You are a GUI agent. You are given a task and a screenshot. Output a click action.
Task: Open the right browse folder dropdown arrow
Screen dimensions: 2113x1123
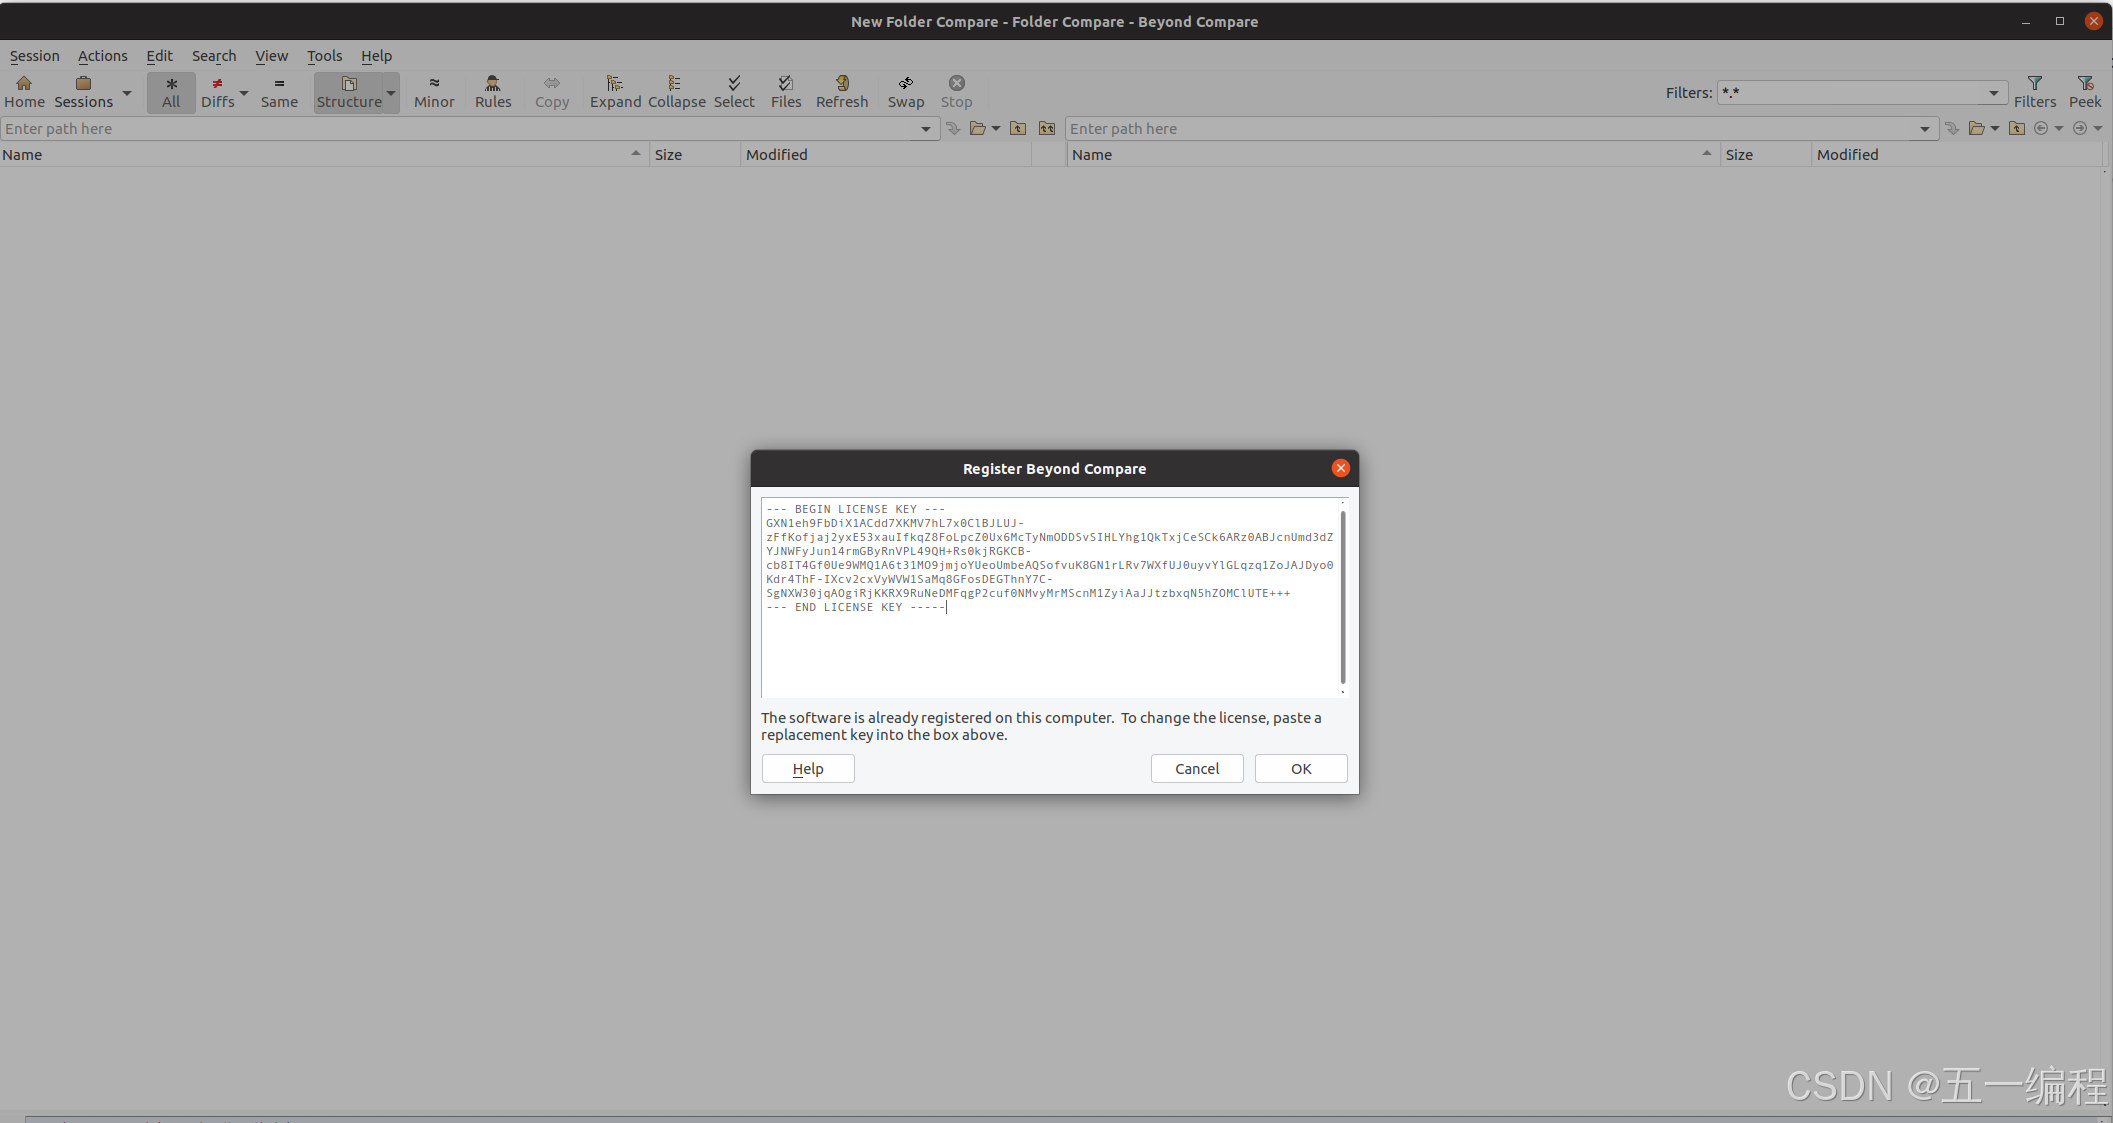pyautogui.click(x=1995, y=129)
